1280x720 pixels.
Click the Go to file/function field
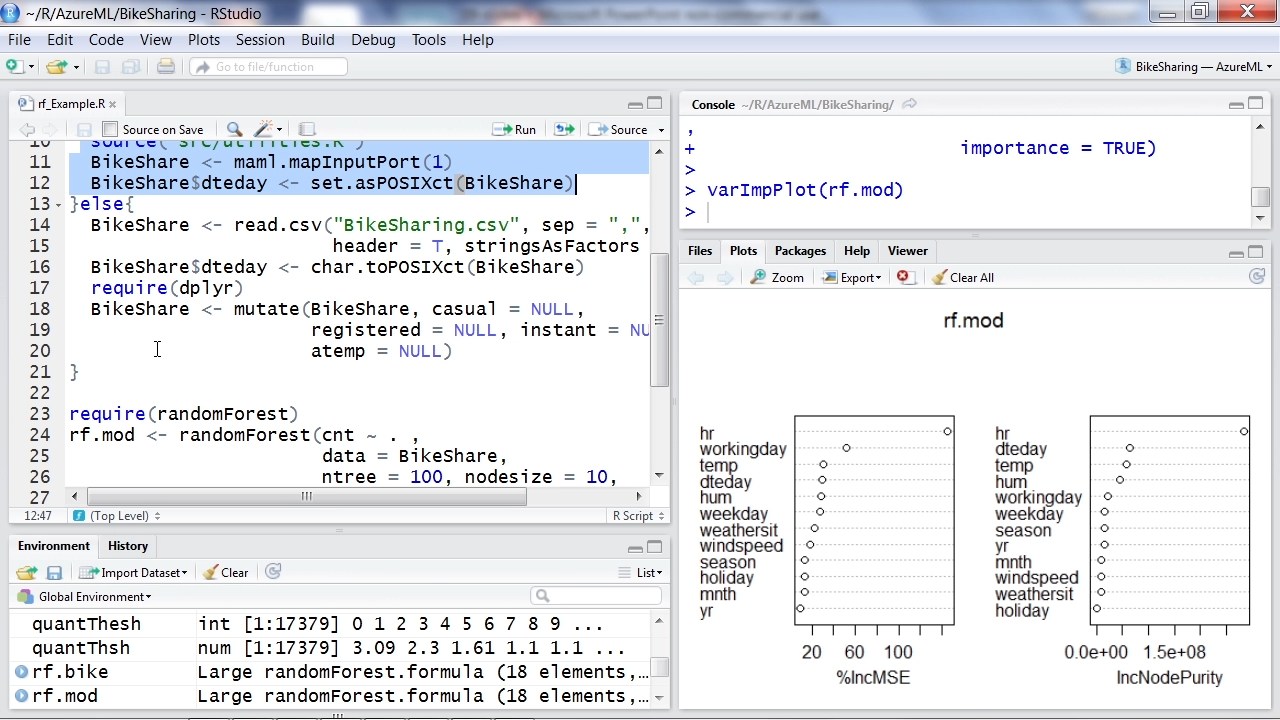tap(269, 67)
